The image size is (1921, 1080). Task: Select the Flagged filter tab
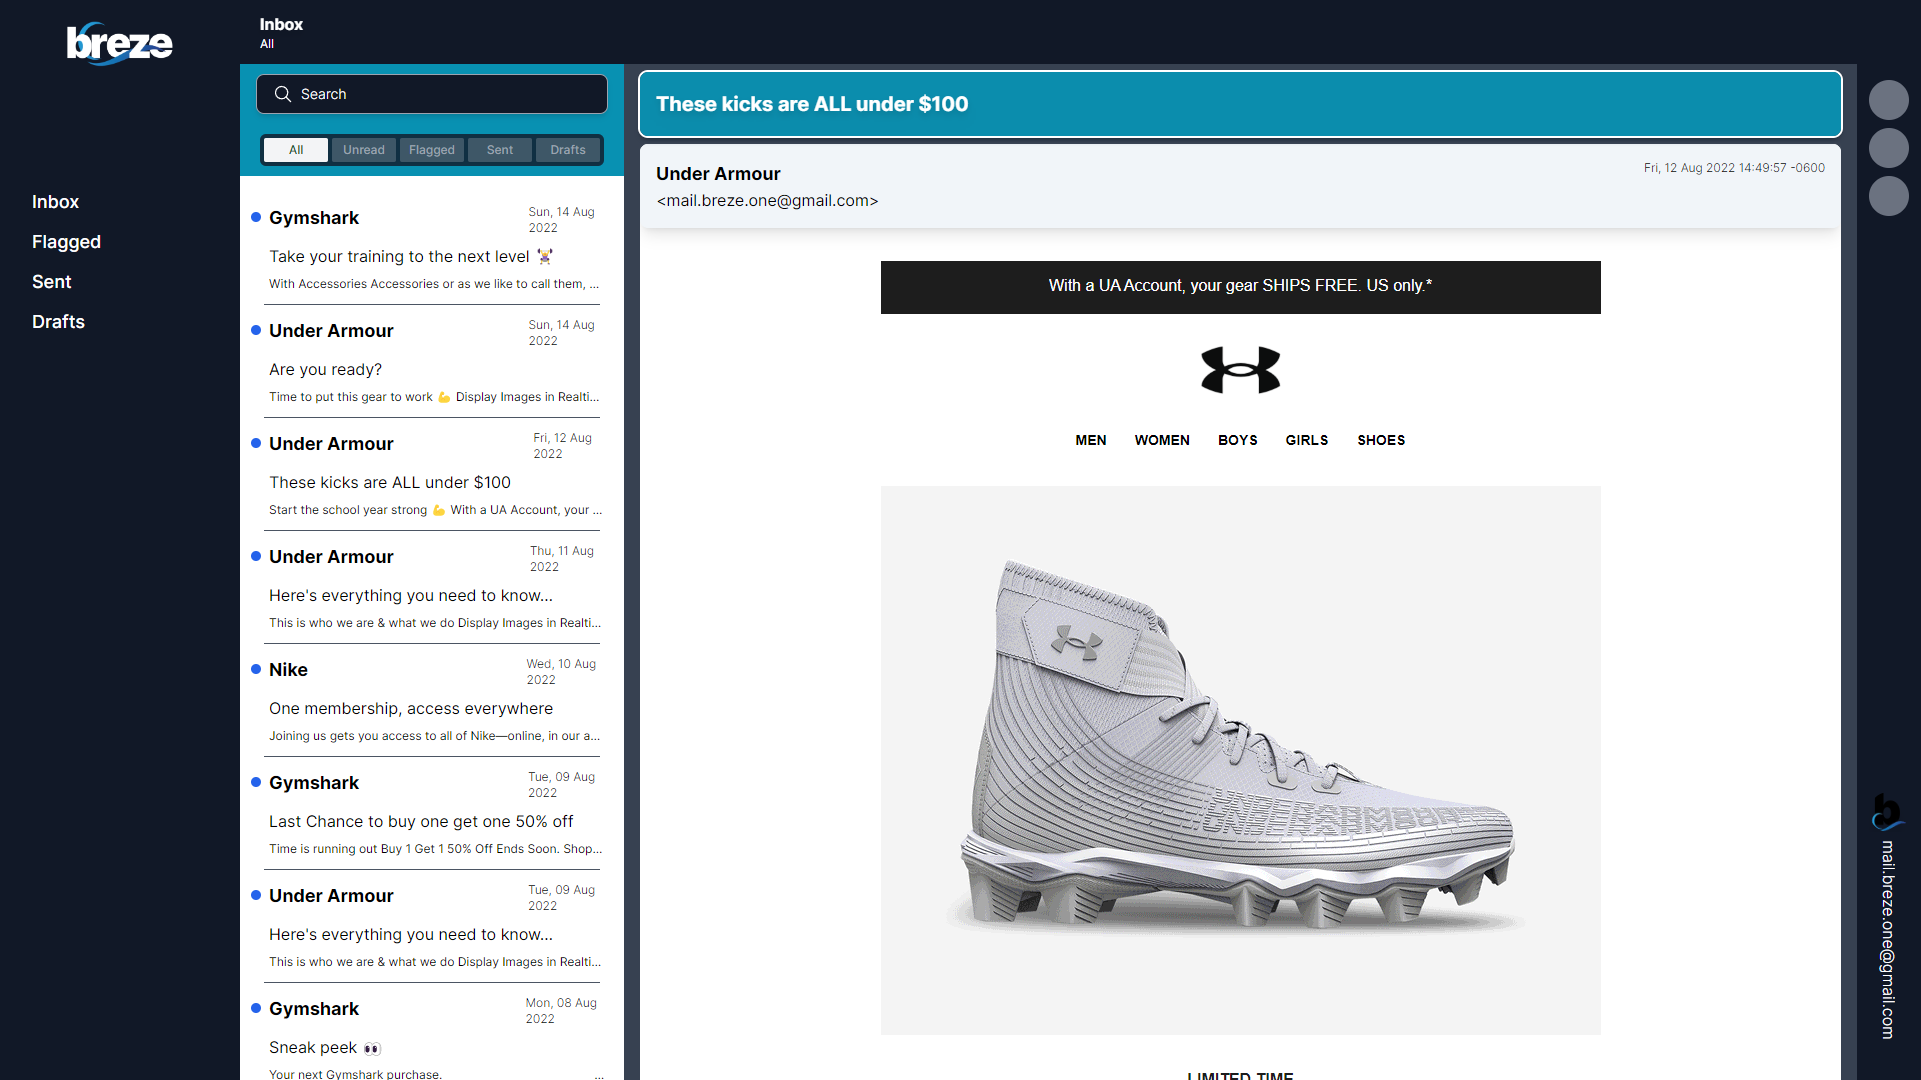(432, 150)
